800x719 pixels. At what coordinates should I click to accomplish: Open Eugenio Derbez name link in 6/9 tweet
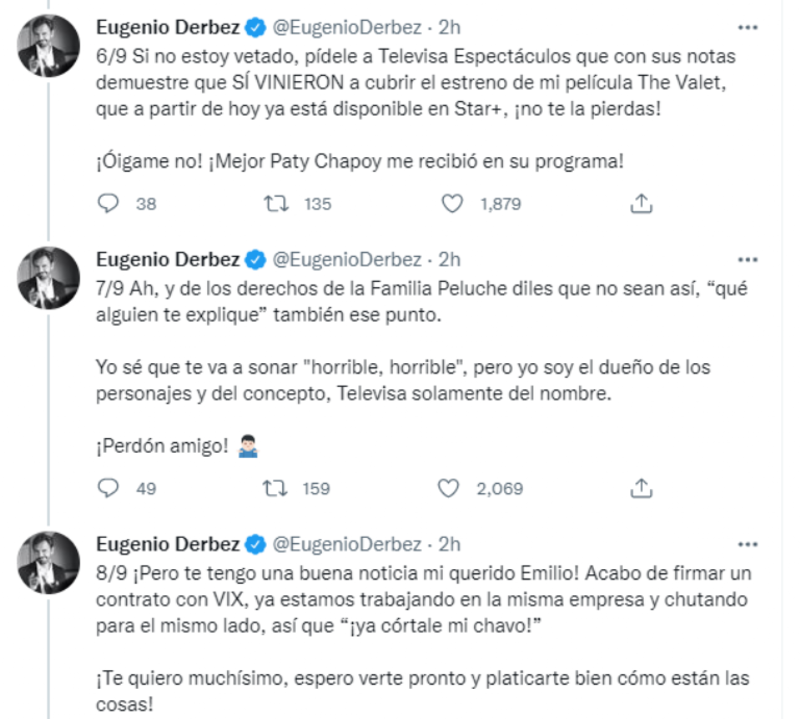[x=166, y=23]
